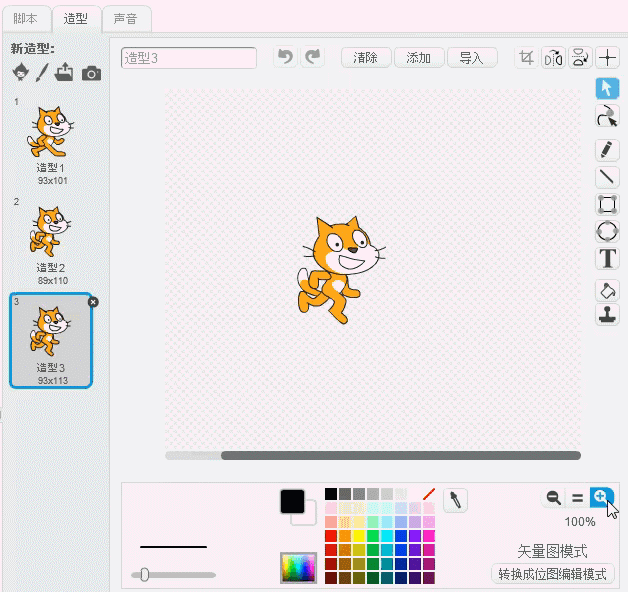Open the 造型 tab
This screenshot has height=592, width=628.
tap(76, 18)
